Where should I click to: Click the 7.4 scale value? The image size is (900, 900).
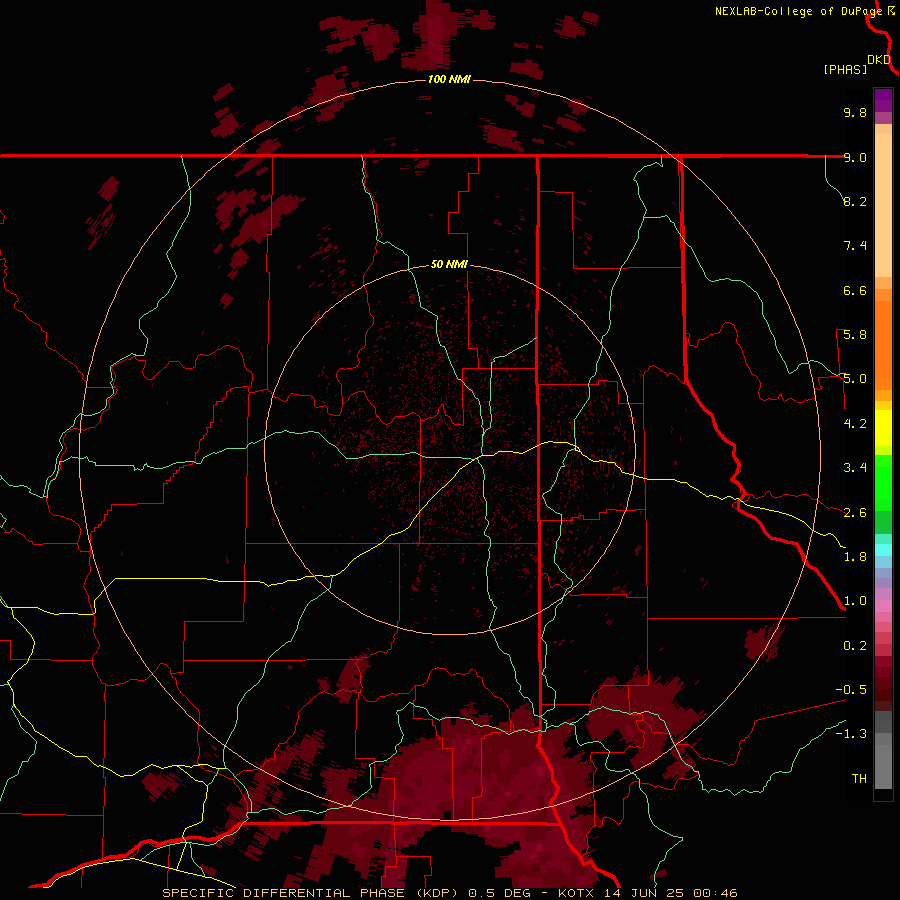[855, 246]
